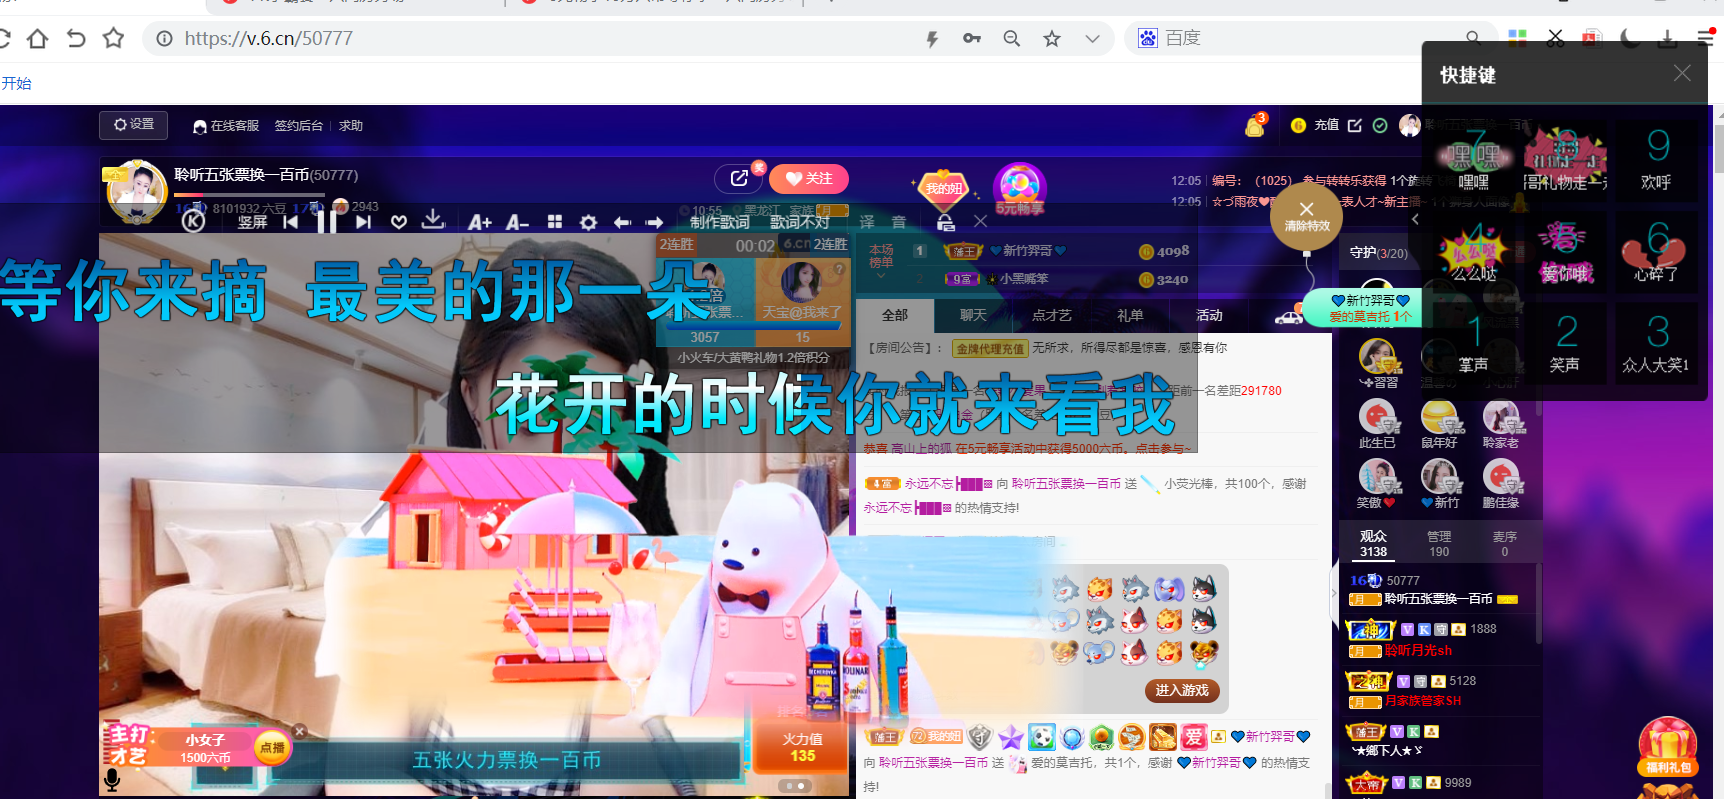Click the right arrow lyrics offset icon
Viewport: 1724px width, 799px height.
tap(655, 222)
